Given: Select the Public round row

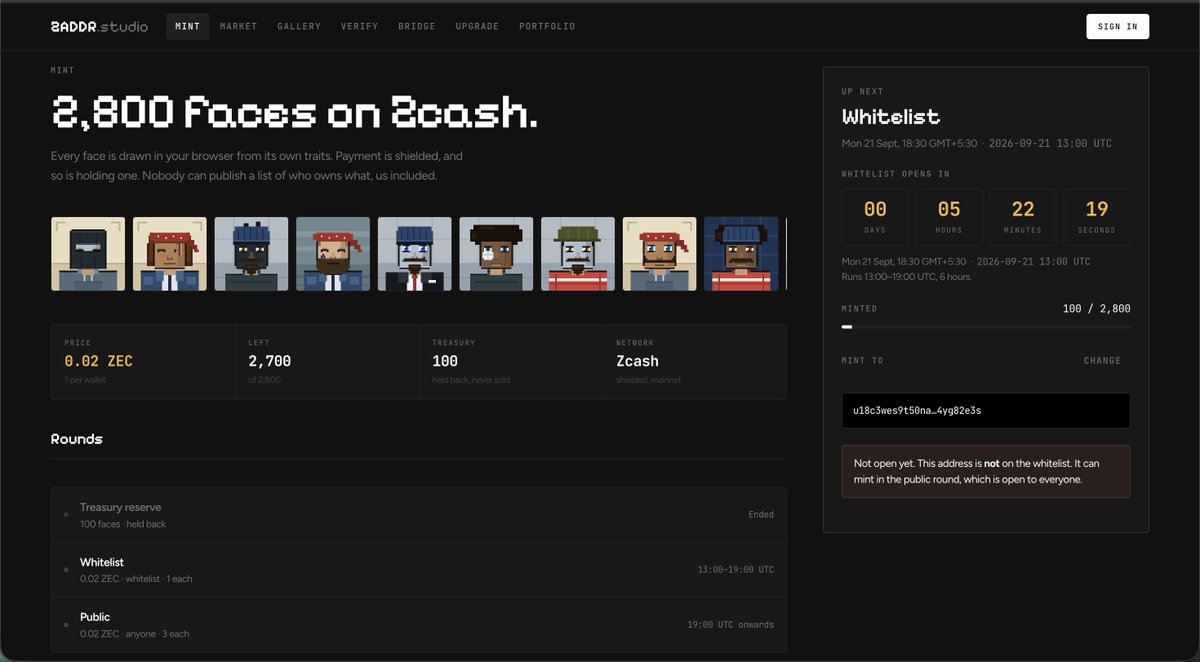Looking at the screenshot, I should coord(419,625).
